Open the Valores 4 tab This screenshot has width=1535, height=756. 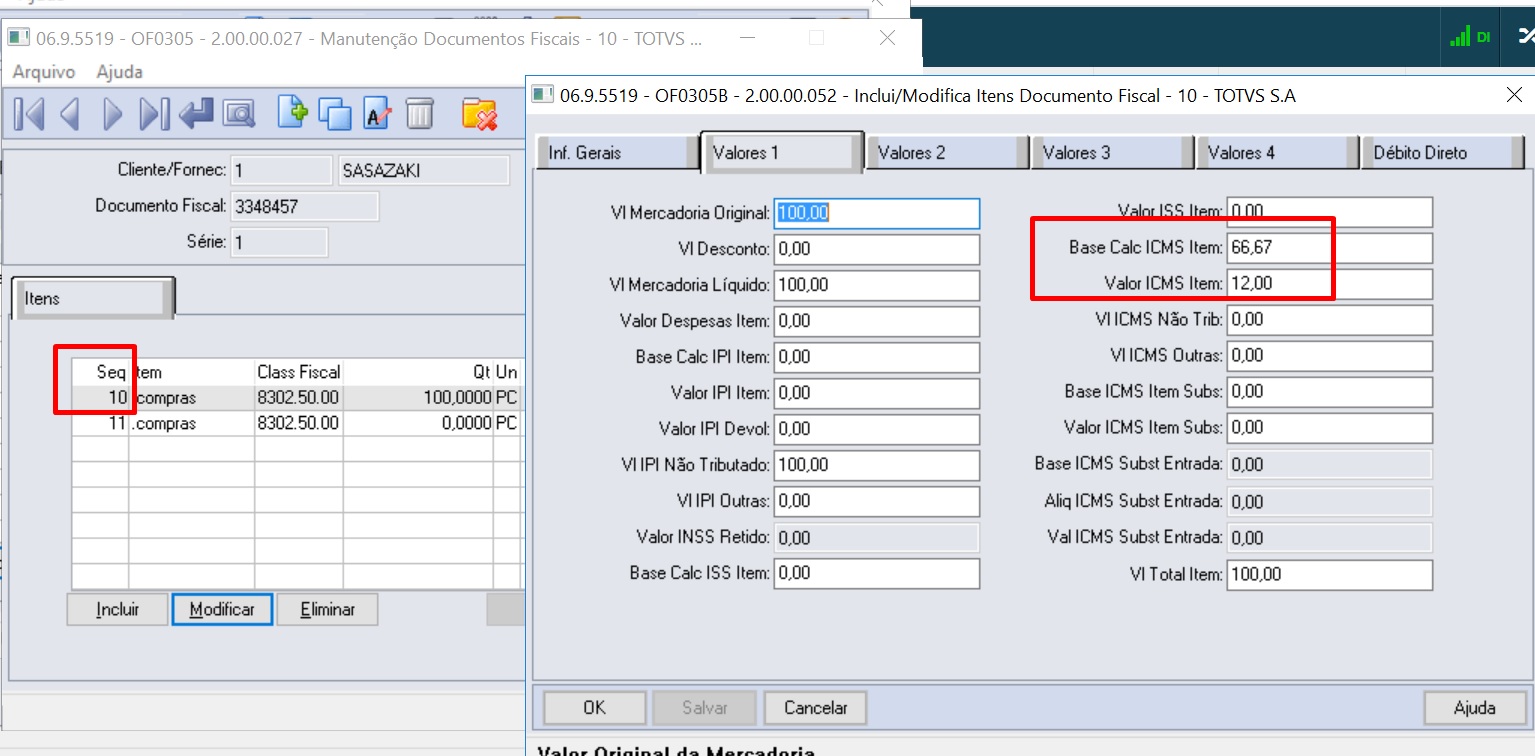click(x=1276, y=153)
